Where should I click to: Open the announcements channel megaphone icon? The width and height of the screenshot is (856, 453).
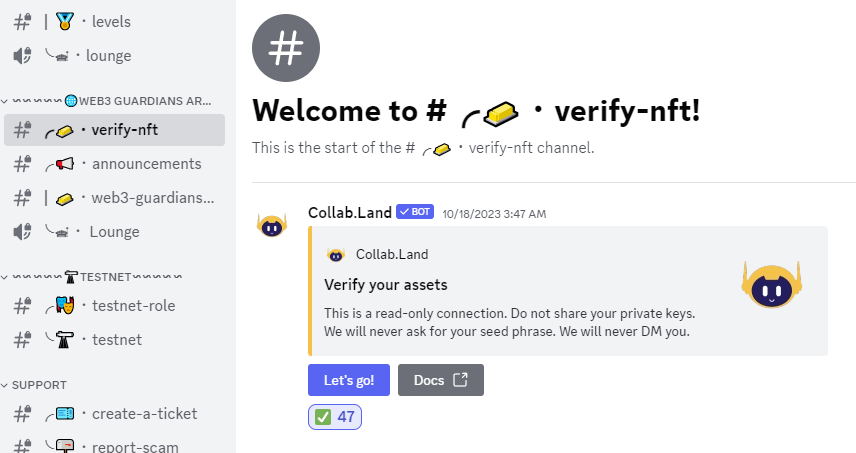[x=63, y=164]
